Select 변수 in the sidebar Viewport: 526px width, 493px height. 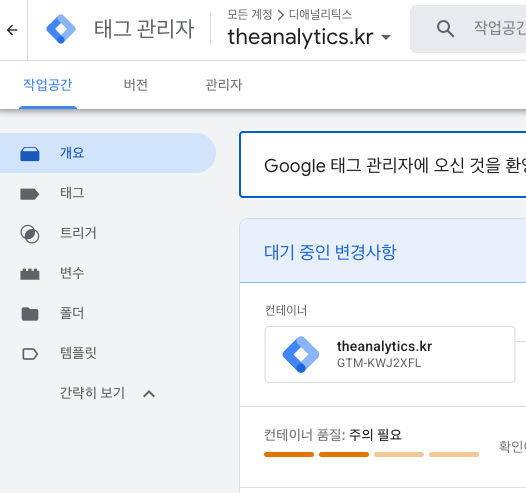[107, 273]
